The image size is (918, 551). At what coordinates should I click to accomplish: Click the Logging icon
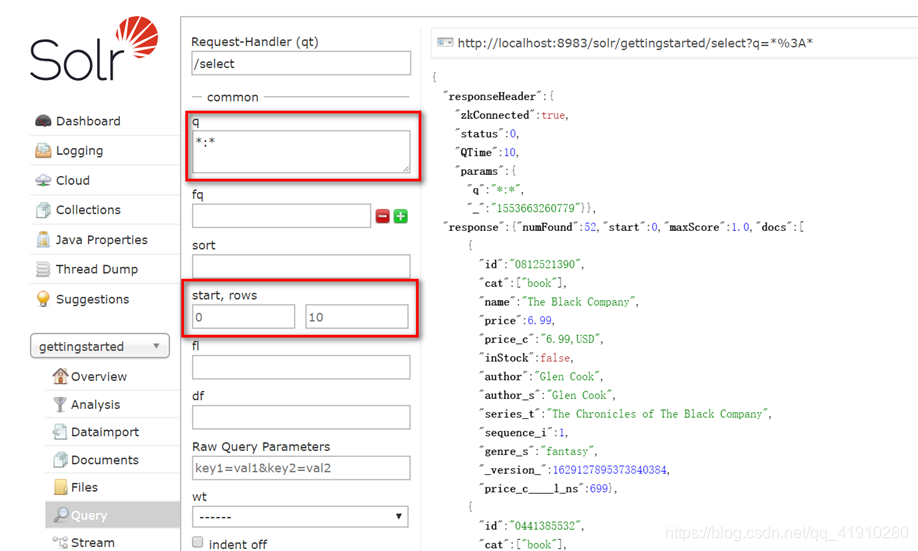pos(43,150)
